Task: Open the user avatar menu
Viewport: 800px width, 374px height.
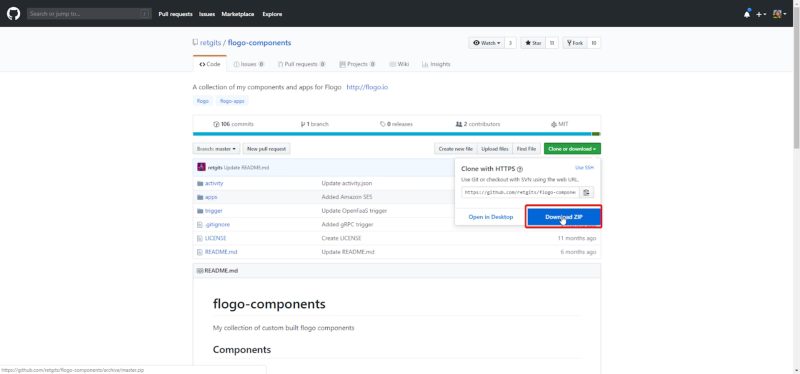Action: point(779,14)
